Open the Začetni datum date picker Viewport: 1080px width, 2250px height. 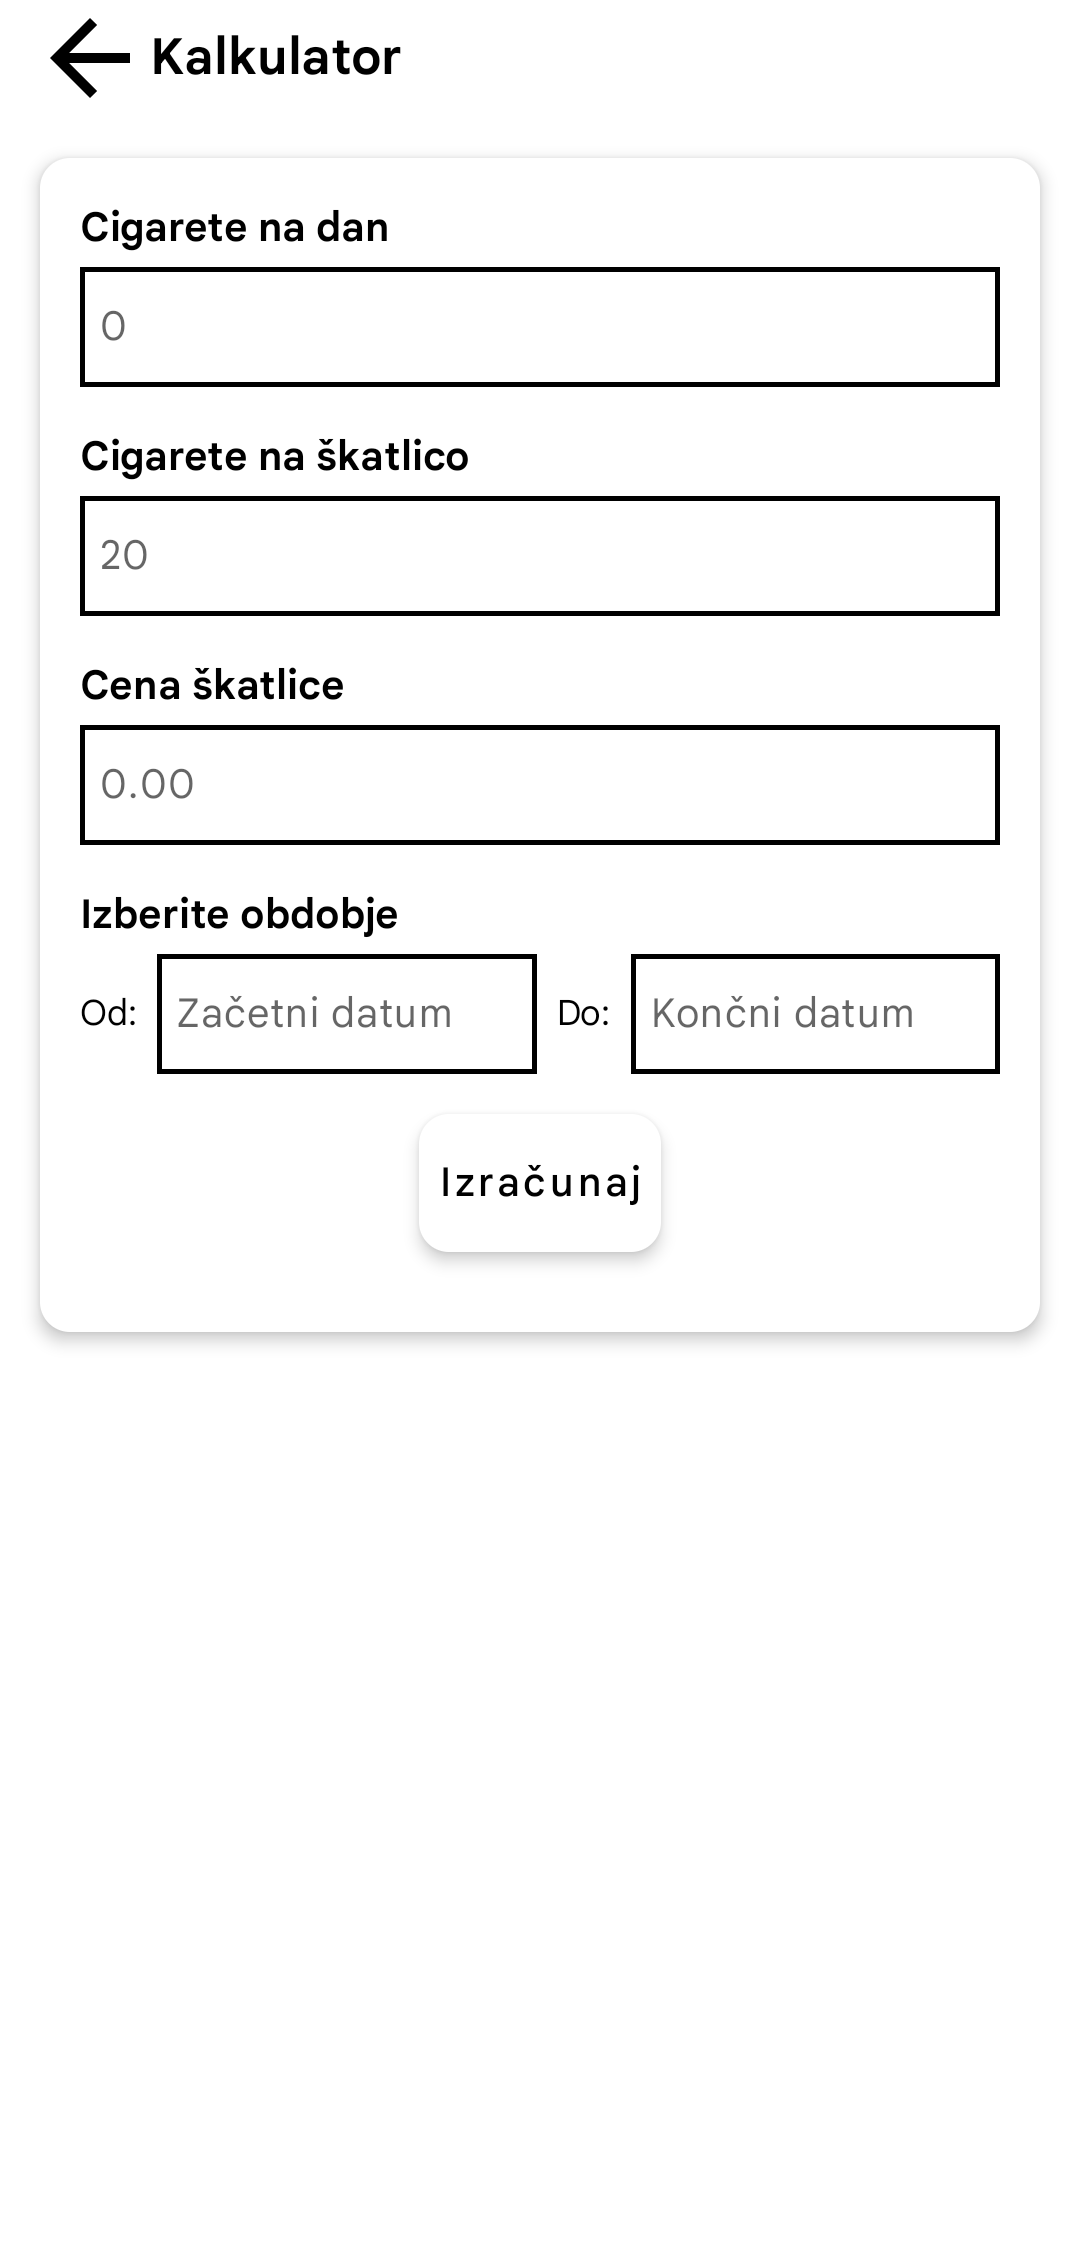346,1014
